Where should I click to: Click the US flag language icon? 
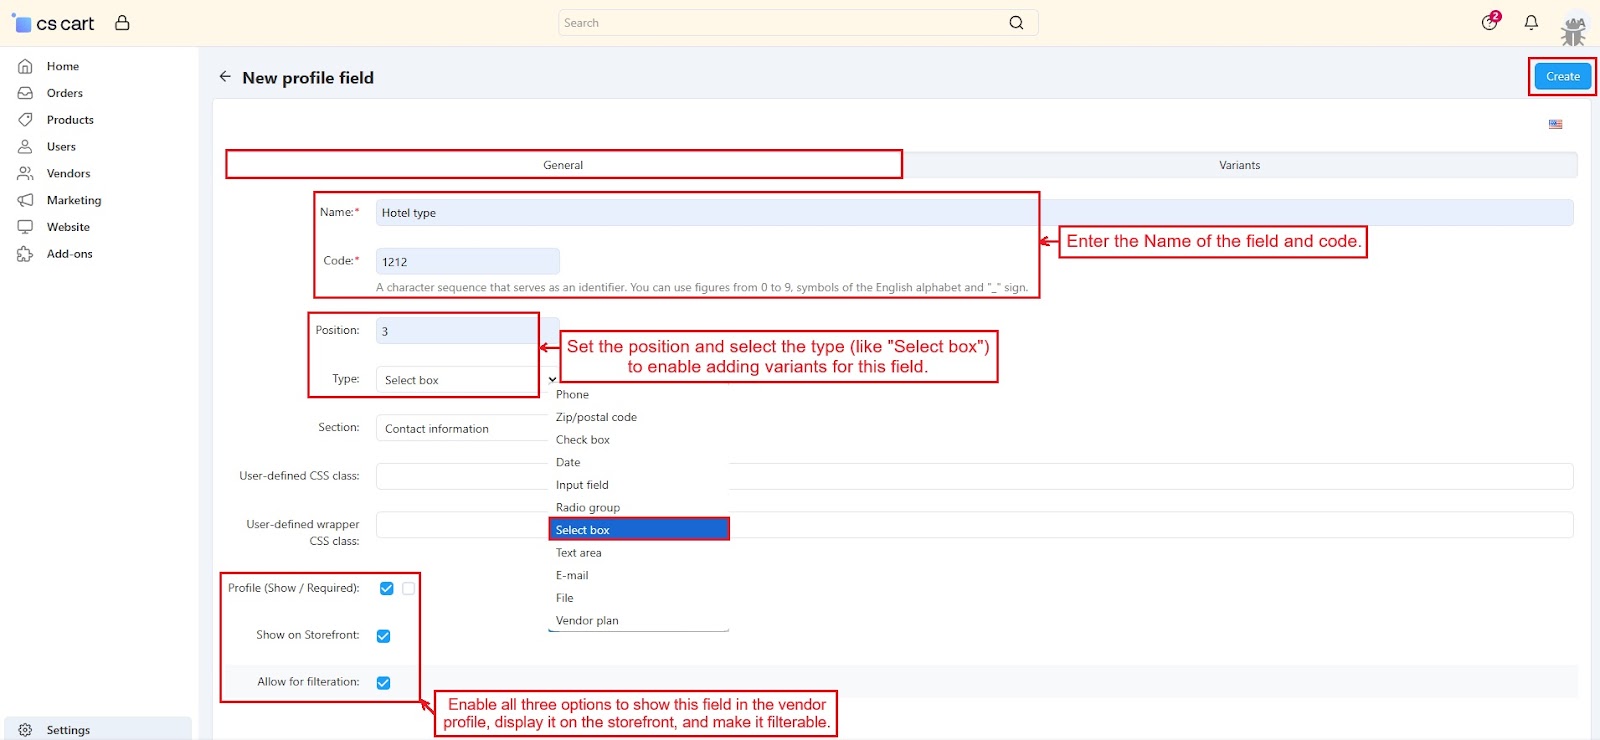point(1555,125)
